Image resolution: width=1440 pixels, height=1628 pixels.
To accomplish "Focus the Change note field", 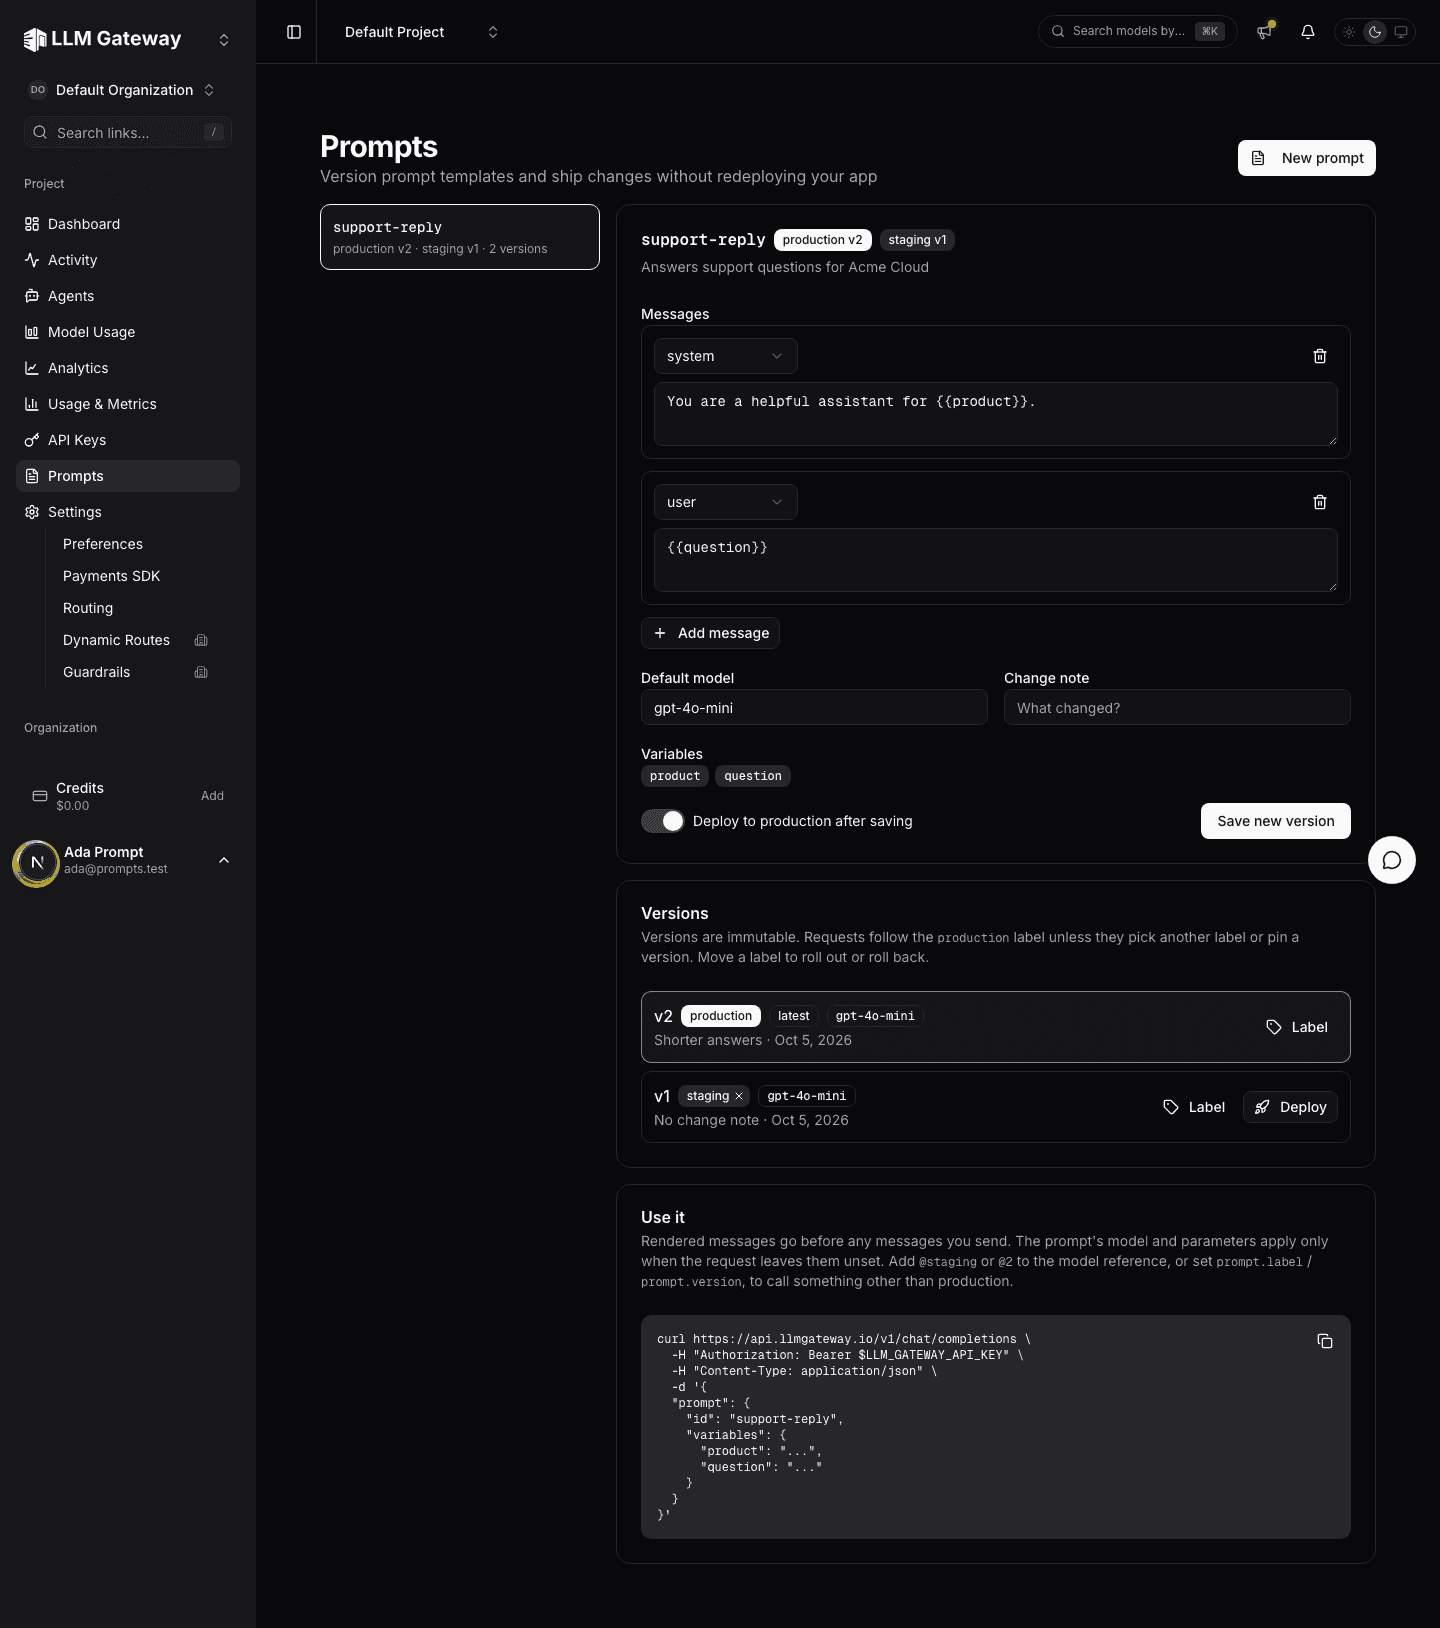I will pyautogui.click(x=1177, y=707).
